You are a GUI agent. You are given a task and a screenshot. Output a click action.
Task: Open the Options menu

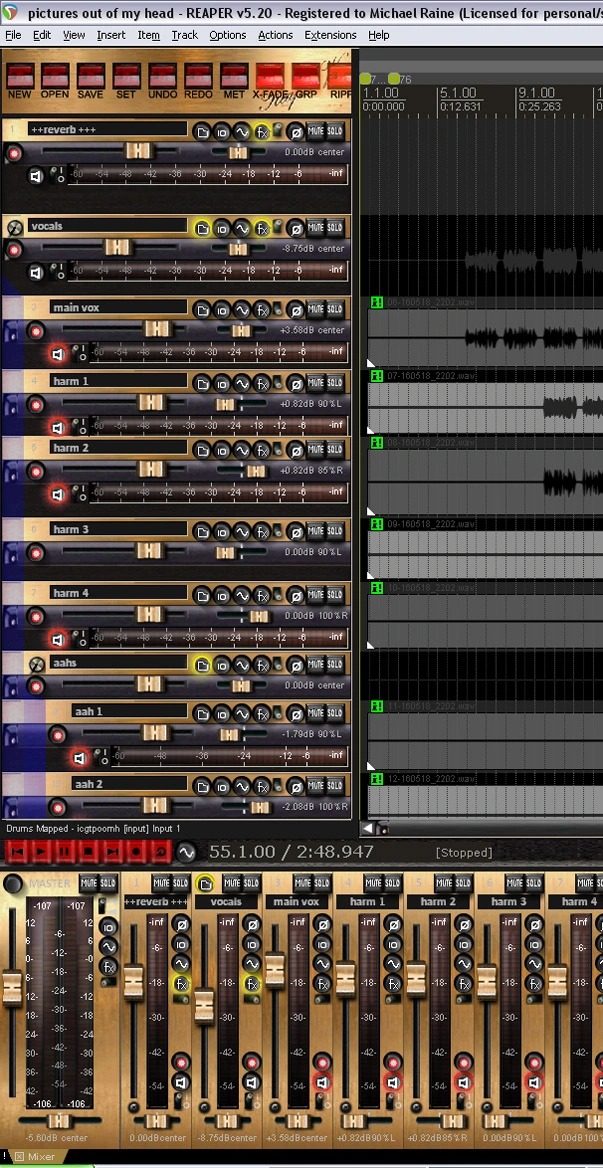tap(228, 35)
